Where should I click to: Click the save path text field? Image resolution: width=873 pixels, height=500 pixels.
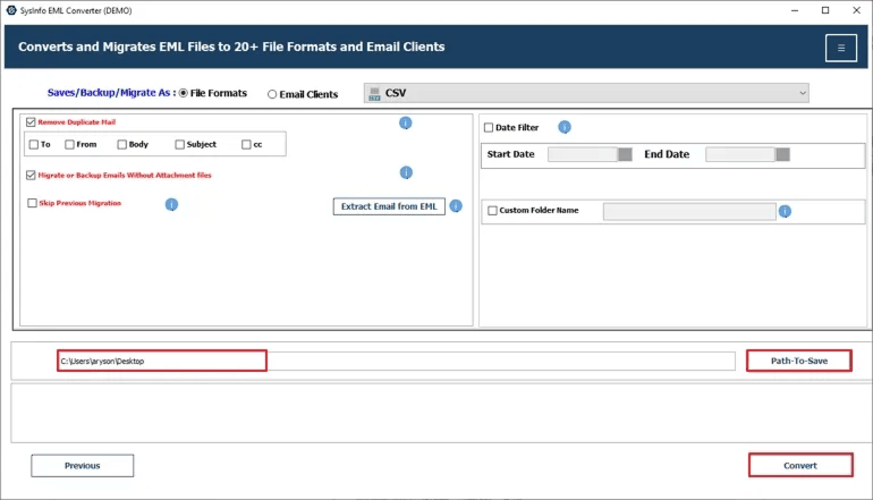point(396,361)
